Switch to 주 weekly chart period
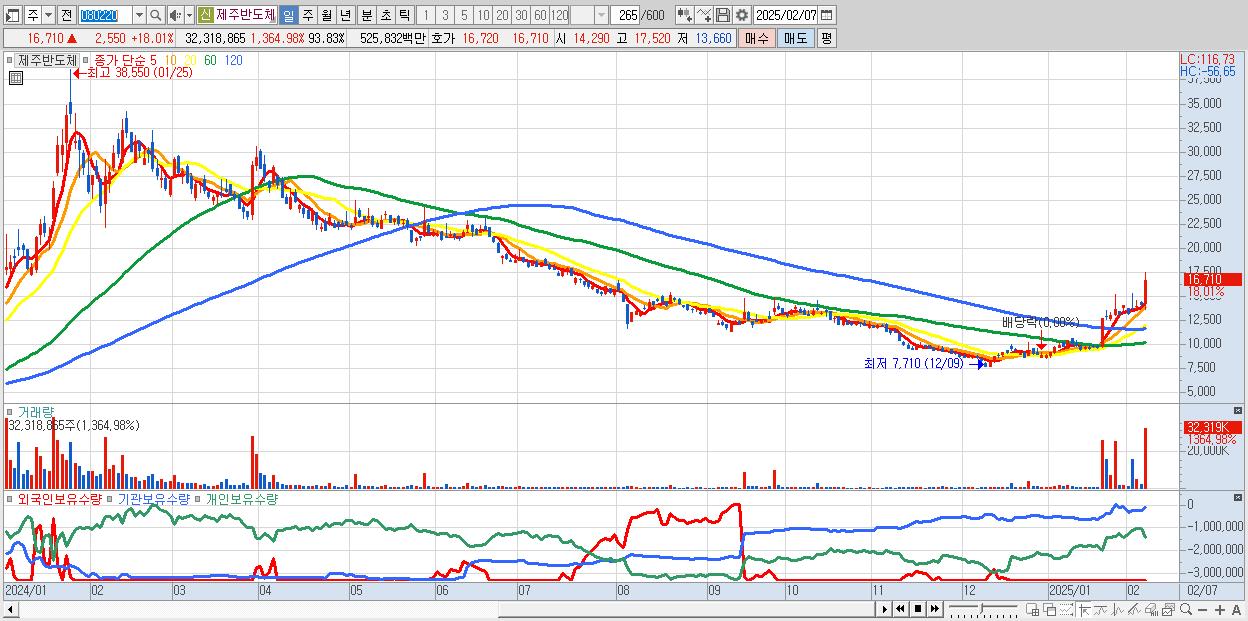 click(x=307, y=15)
